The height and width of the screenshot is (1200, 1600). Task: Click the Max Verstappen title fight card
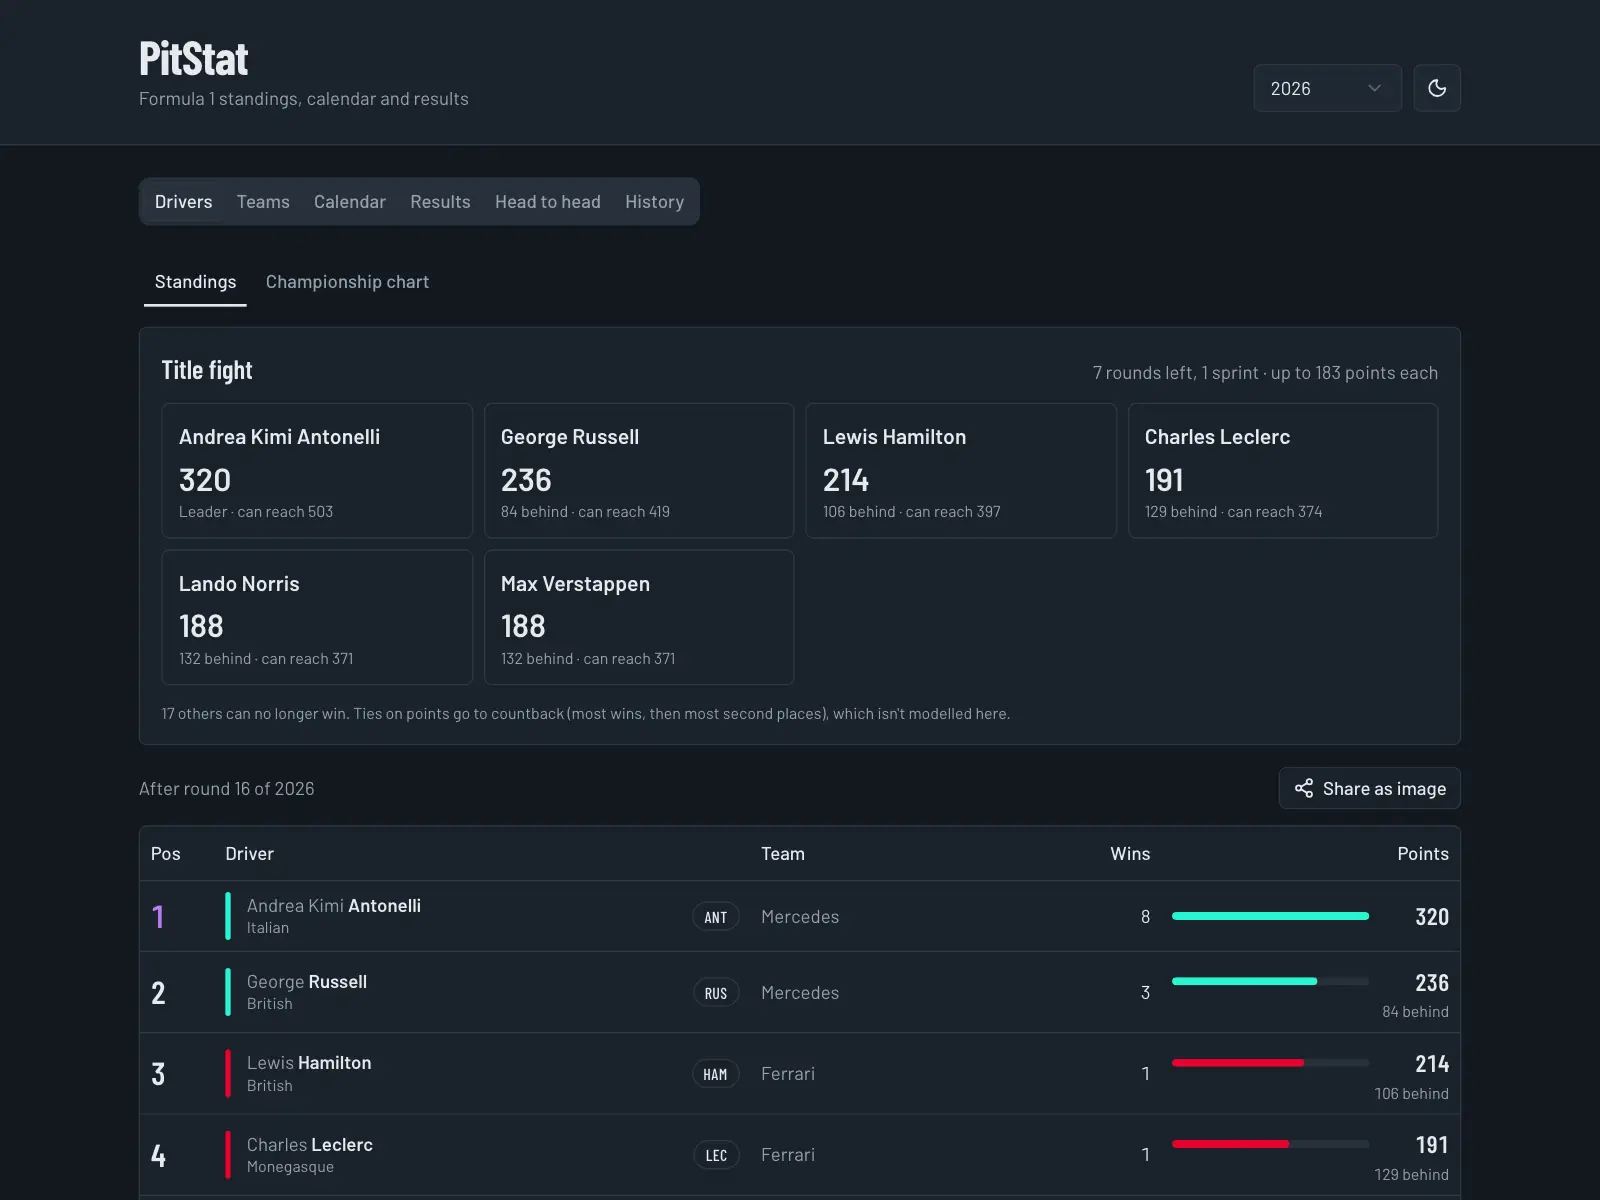click(x=639, y=617)
